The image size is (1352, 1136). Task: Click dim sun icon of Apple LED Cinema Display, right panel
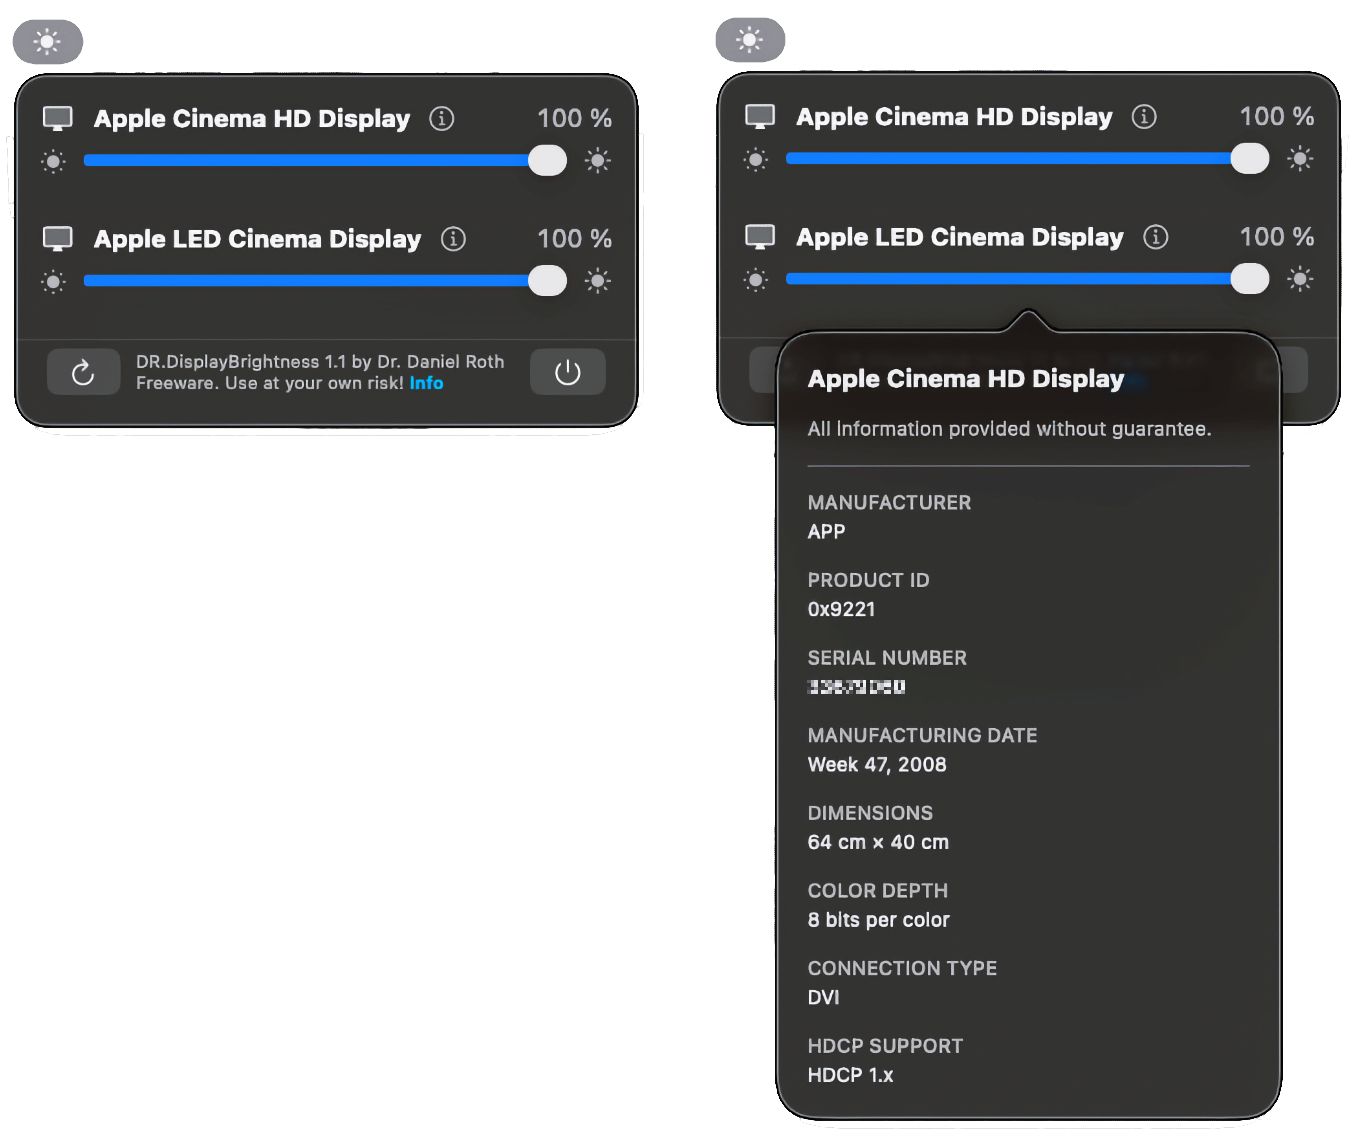(x=756, y=279)
